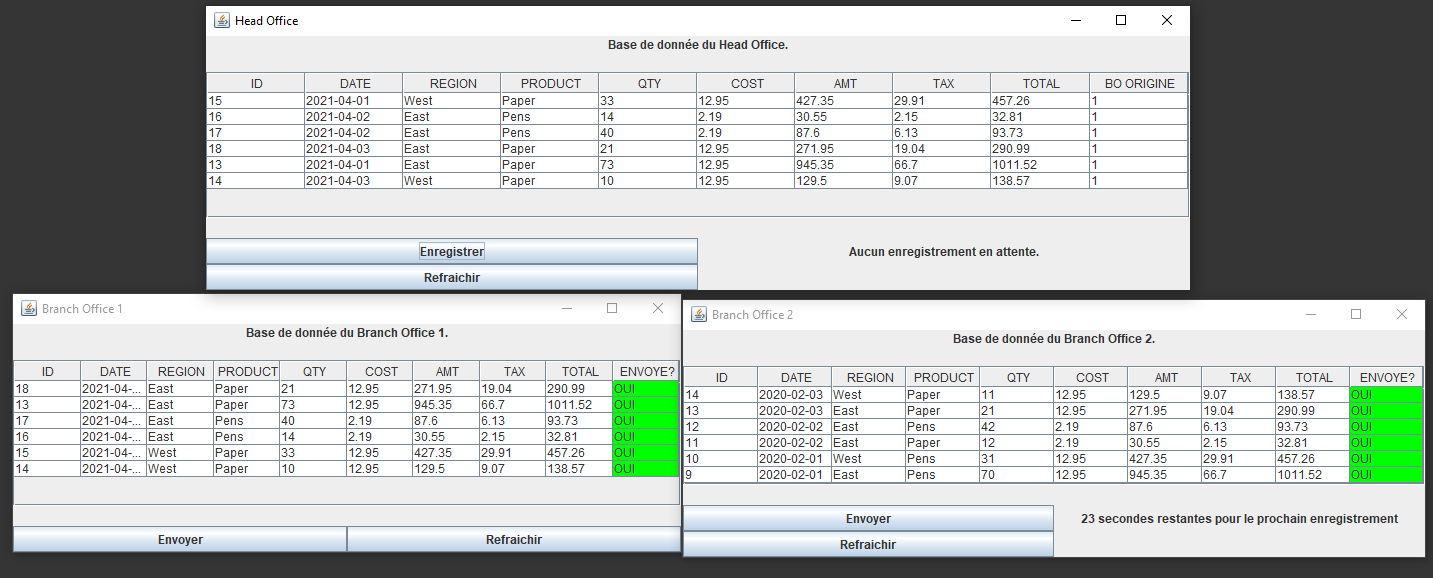This screenshot has width=1433, height=578.
Task: Click REGION header in Branch Office 2 table
Action: tap(869, 378)
